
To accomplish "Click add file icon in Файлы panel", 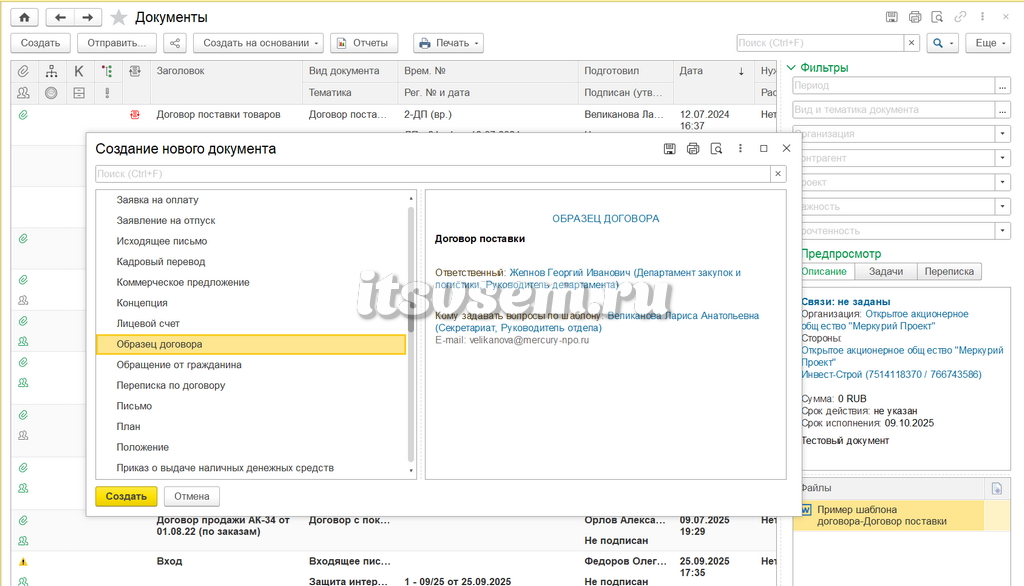I will [997, 489].
